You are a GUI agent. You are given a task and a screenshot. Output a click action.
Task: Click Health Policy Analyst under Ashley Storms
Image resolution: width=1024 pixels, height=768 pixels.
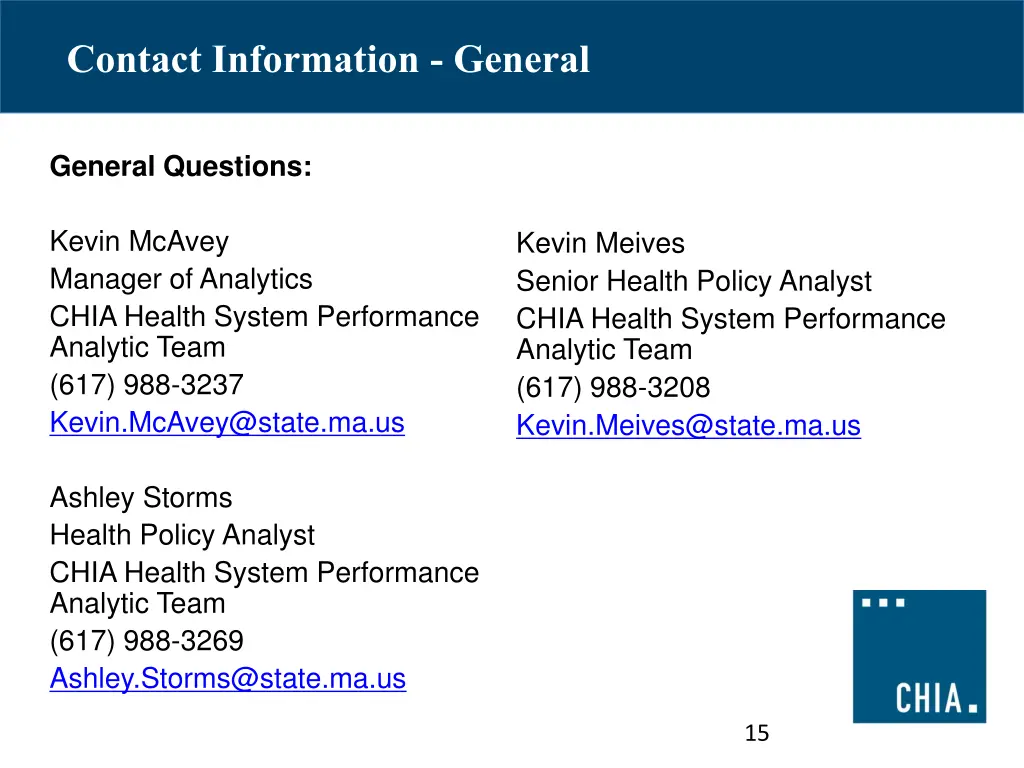point(182,536)
